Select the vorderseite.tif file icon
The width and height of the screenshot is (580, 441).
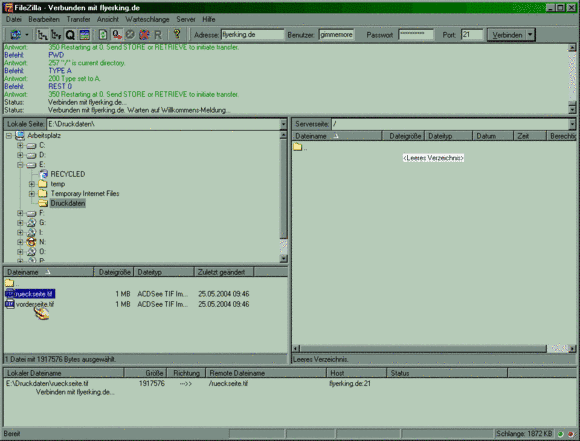pyautogui.click(x=10, y=304)
